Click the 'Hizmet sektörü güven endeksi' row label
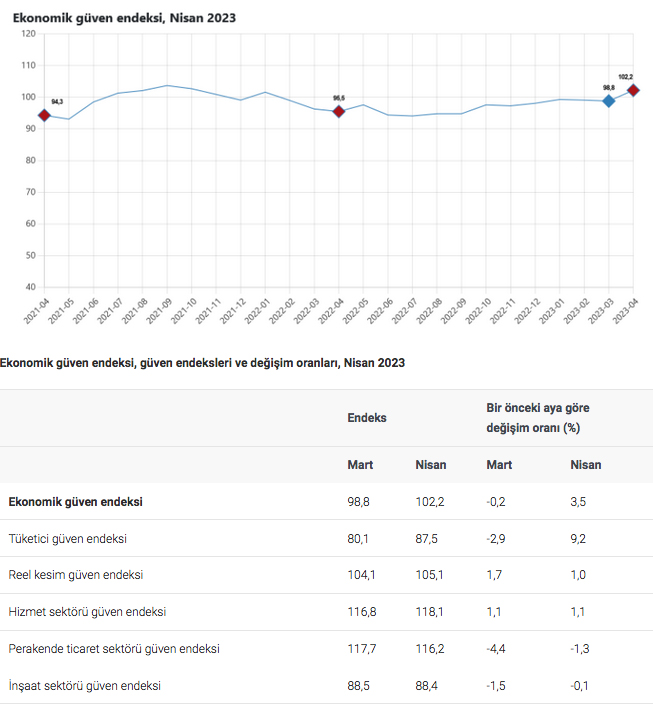The height and width of the screenshot is (710, 653). pos(87,612)
